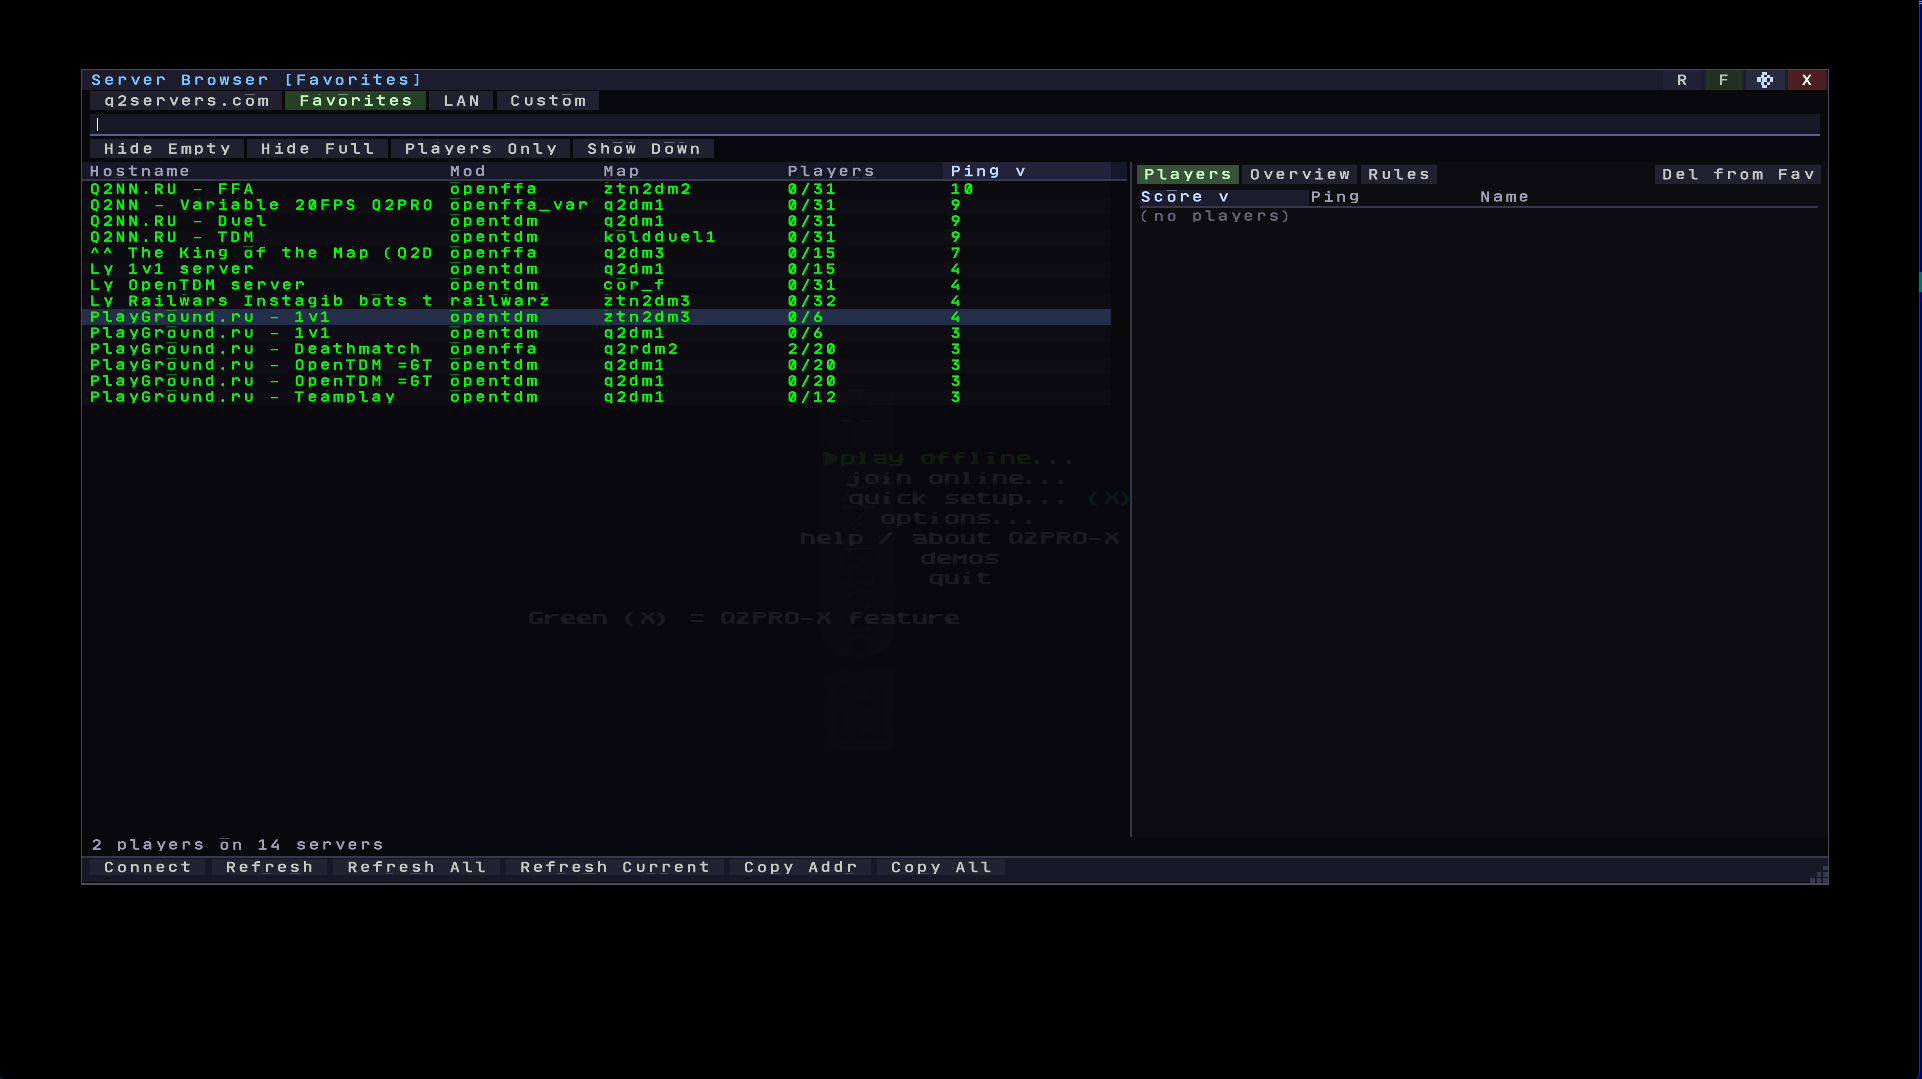Click the Ping sort arrow to reverse order

1021,170
